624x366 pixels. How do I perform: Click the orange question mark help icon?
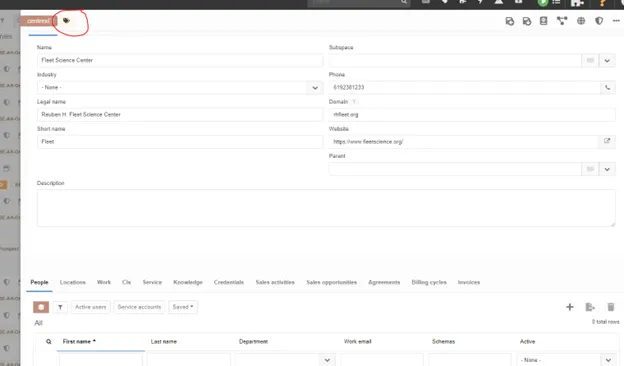pyautogui.click(x=603, y=3)
